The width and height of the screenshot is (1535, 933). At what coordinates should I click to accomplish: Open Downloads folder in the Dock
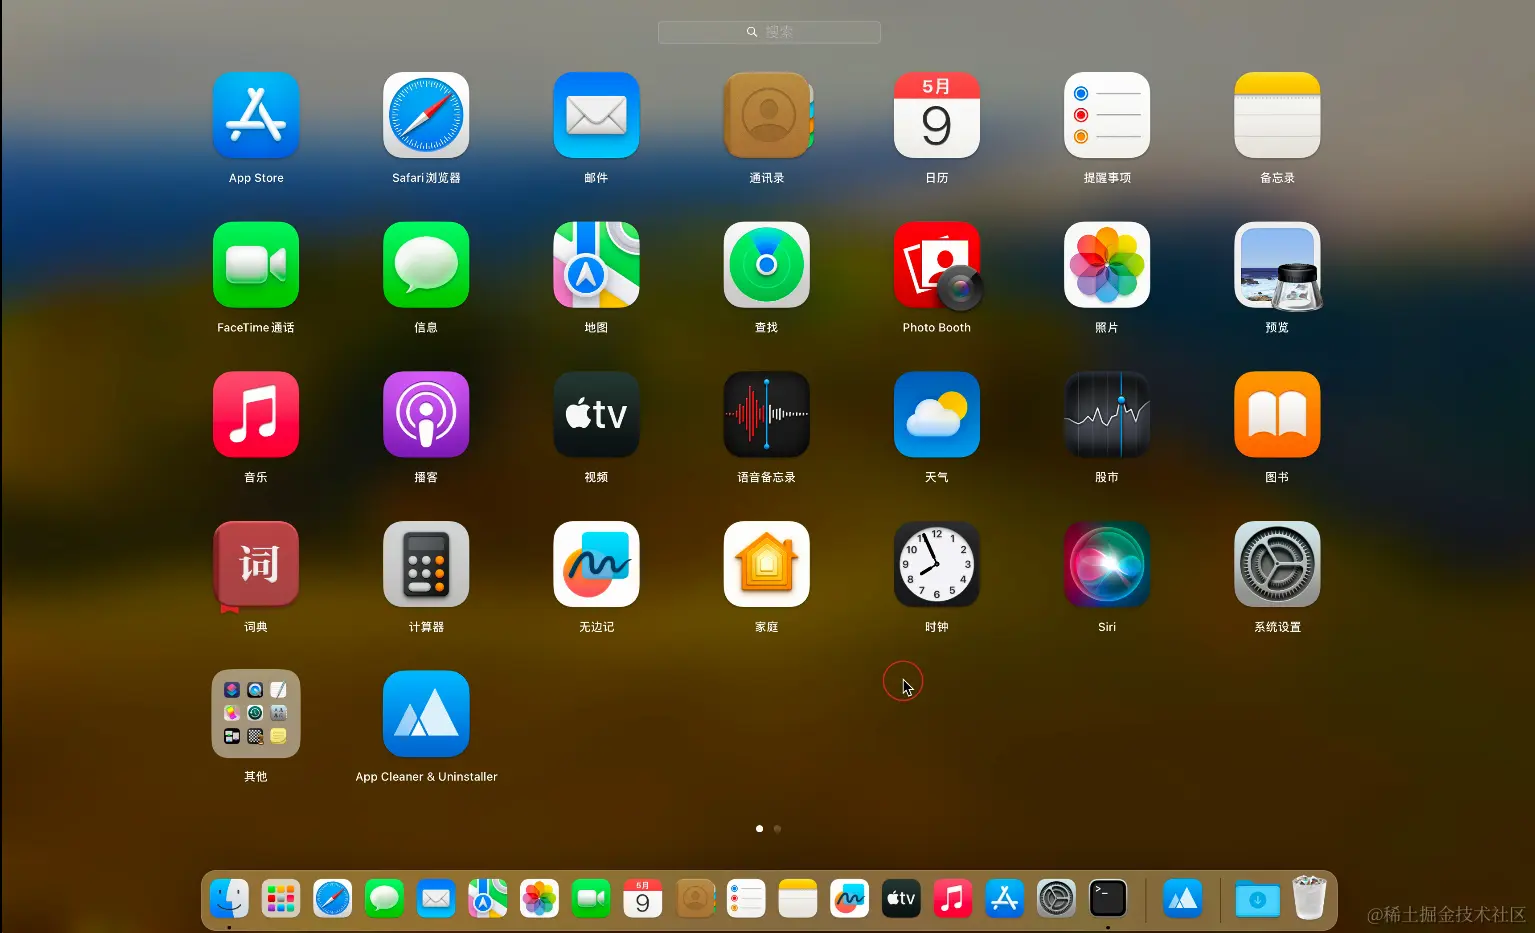tap(1257, 899)
